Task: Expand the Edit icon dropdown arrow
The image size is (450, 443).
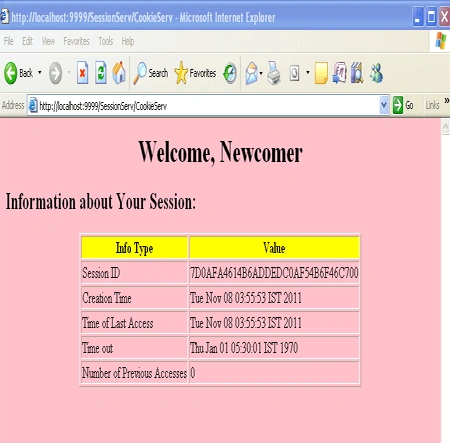Action: [308, 72]
